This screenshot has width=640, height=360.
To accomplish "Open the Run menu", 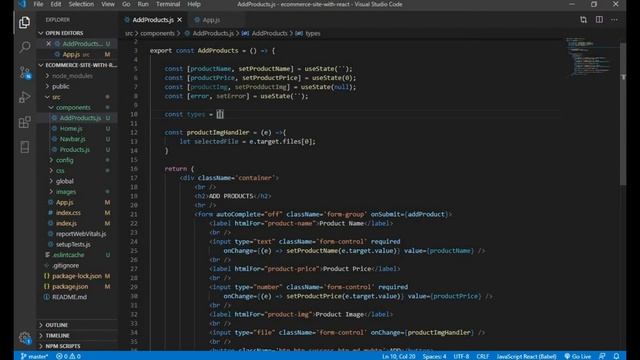I will tap(143, 4).
